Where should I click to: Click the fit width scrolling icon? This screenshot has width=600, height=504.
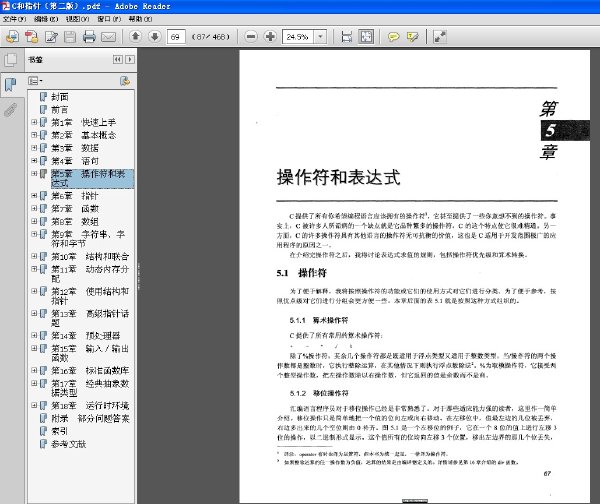pyautogui.click(x=347, y=37)
